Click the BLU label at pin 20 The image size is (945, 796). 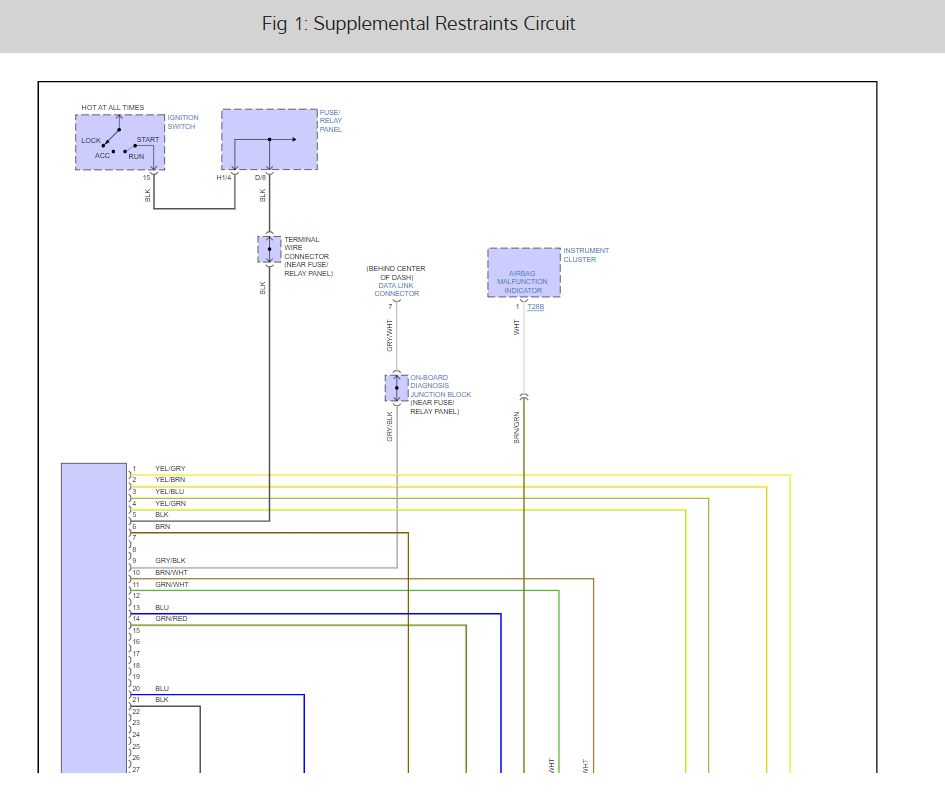pyautogui.click(x=162, y=688)
